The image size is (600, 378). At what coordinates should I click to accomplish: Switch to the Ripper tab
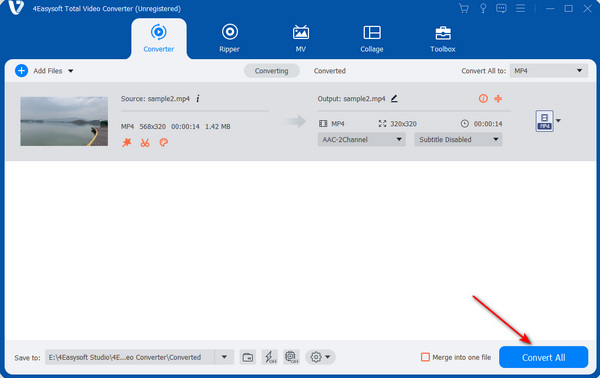(x=230, y=38)
